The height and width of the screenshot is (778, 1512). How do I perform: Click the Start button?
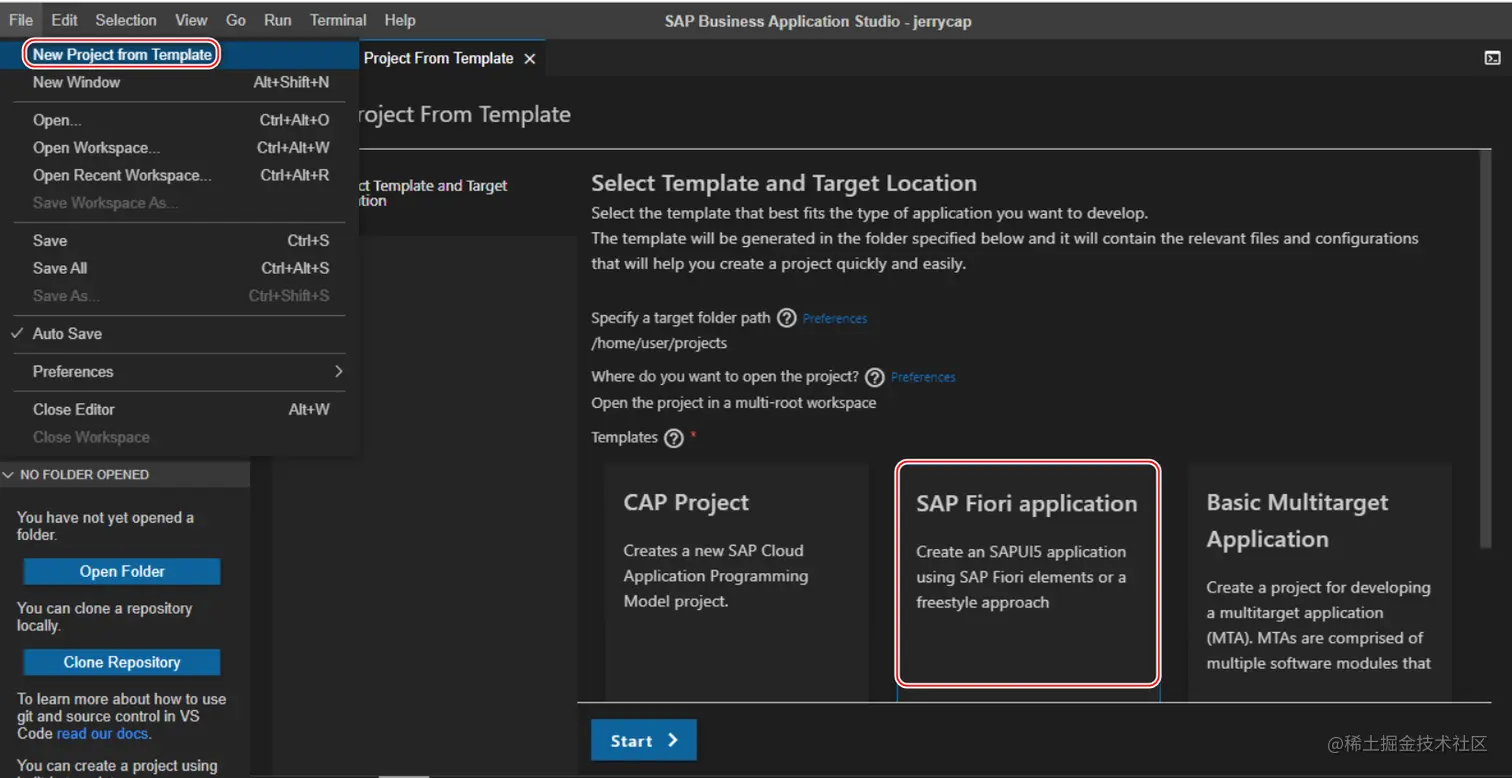pyautogui.click(x=644, y=741)
